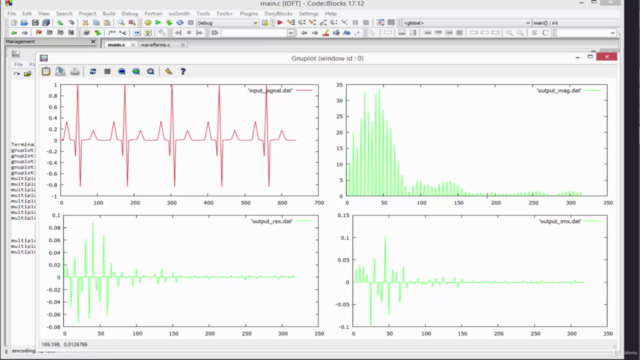
Task: Close the waveforms.c tab
Action: point(183,44)
